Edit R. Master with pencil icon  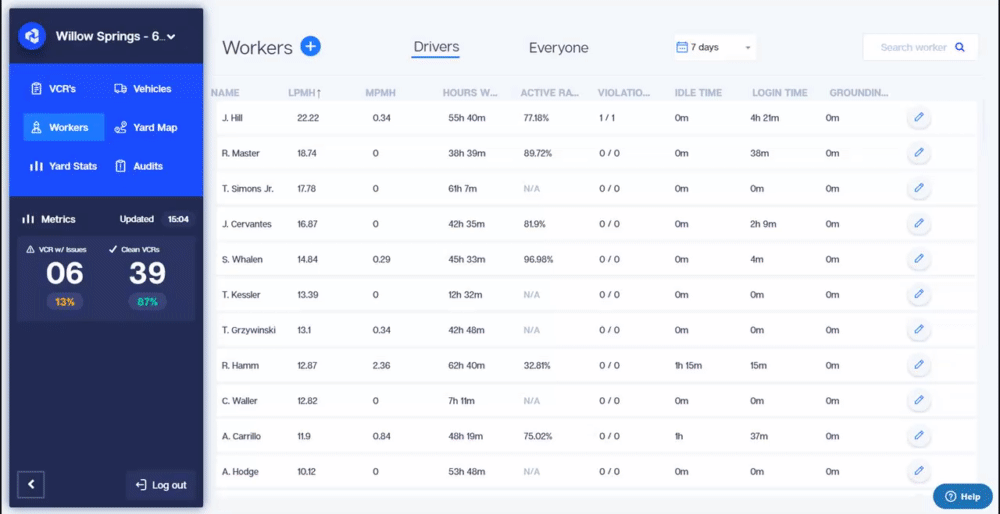(x=919, y=153)
